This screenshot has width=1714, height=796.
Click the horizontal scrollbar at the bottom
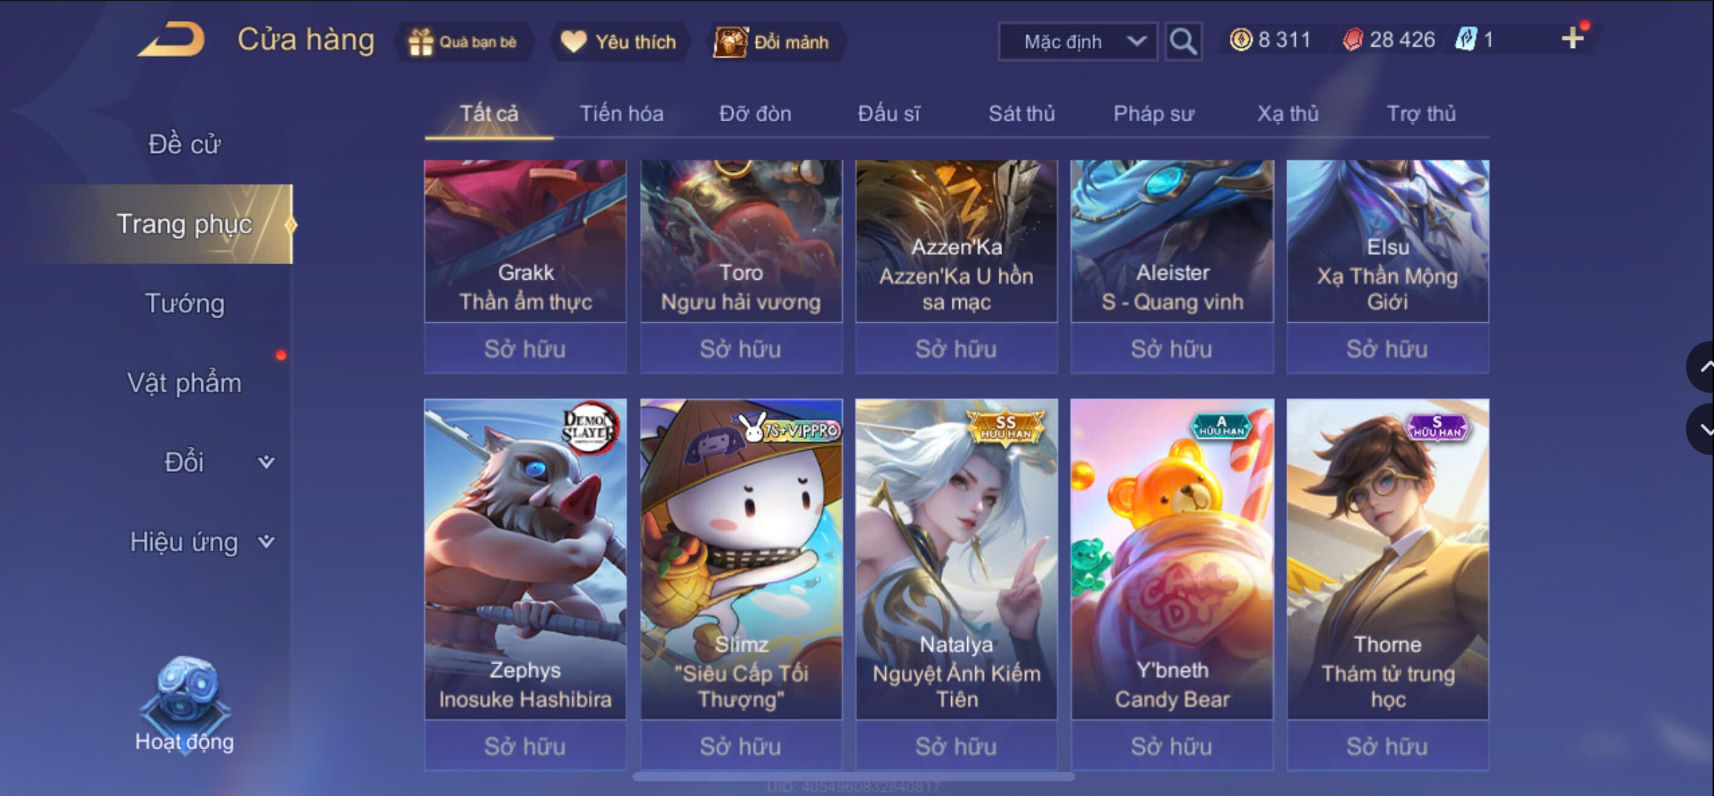(854, 776)
